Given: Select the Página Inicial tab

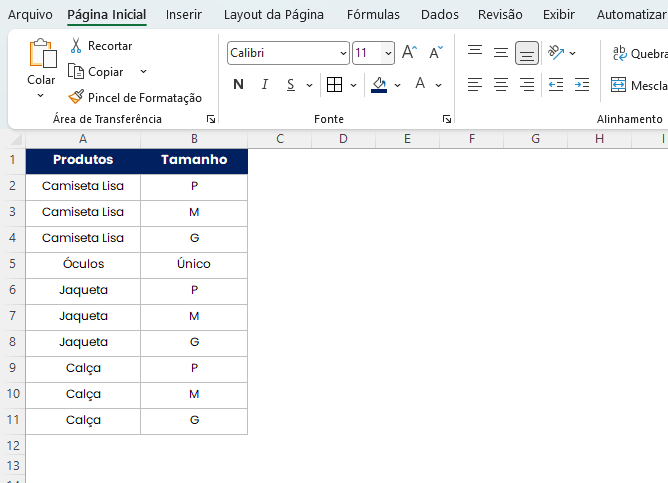Looking at the screenshot, I should tap(107, 14).
